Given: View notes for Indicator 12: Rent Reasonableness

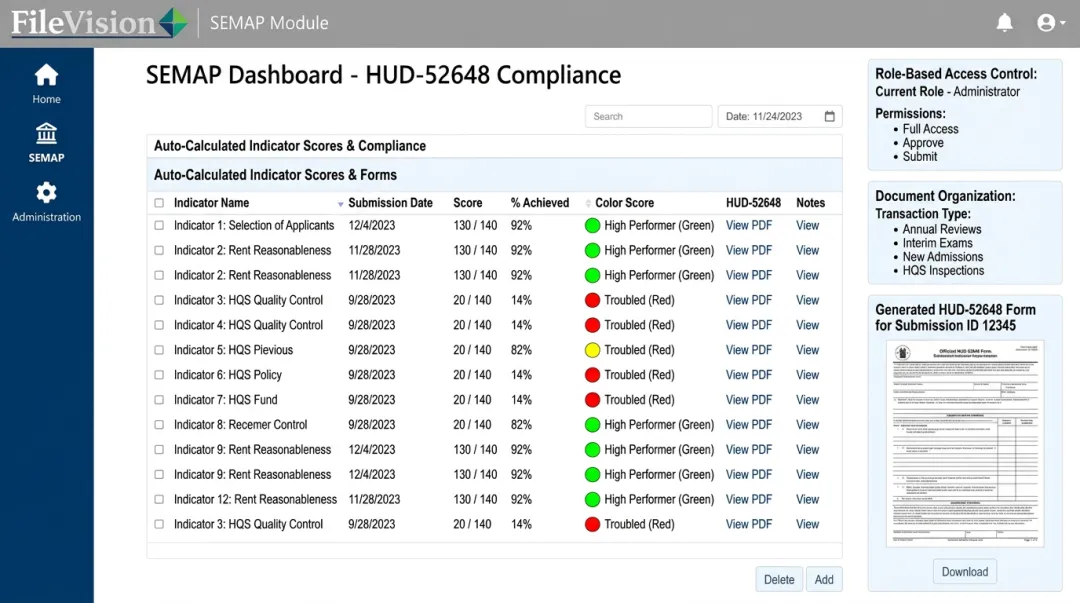Looking at the screenshot, I should pyautogui.click(x=807, y=499).
